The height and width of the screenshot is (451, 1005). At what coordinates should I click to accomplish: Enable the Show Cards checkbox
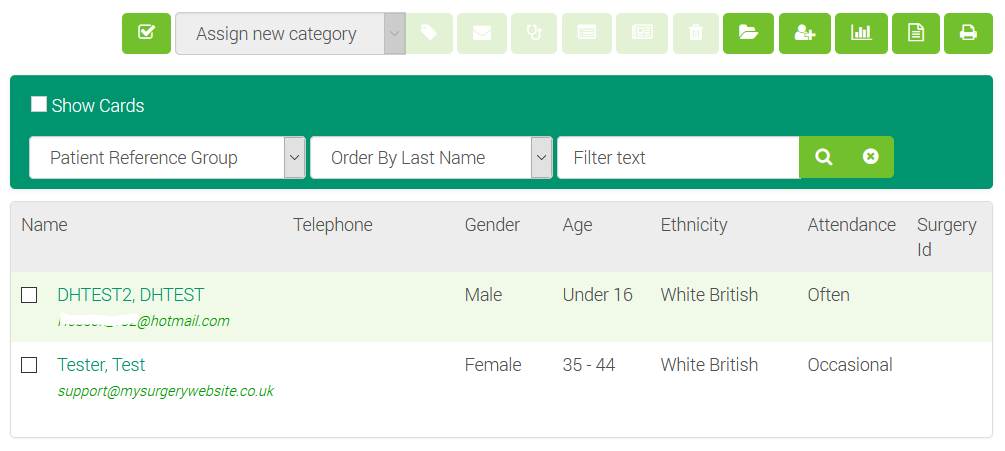point(39,105)
